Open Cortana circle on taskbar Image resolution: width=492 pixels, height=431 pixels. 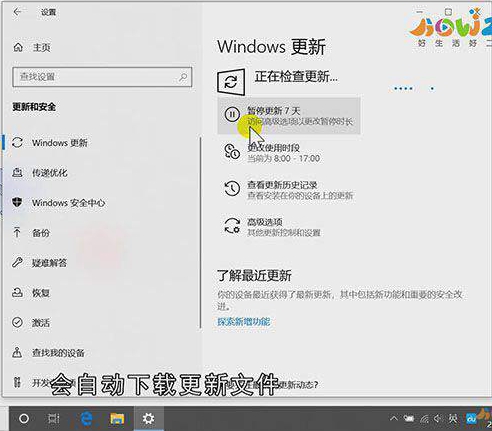click(x=24, y=418)
